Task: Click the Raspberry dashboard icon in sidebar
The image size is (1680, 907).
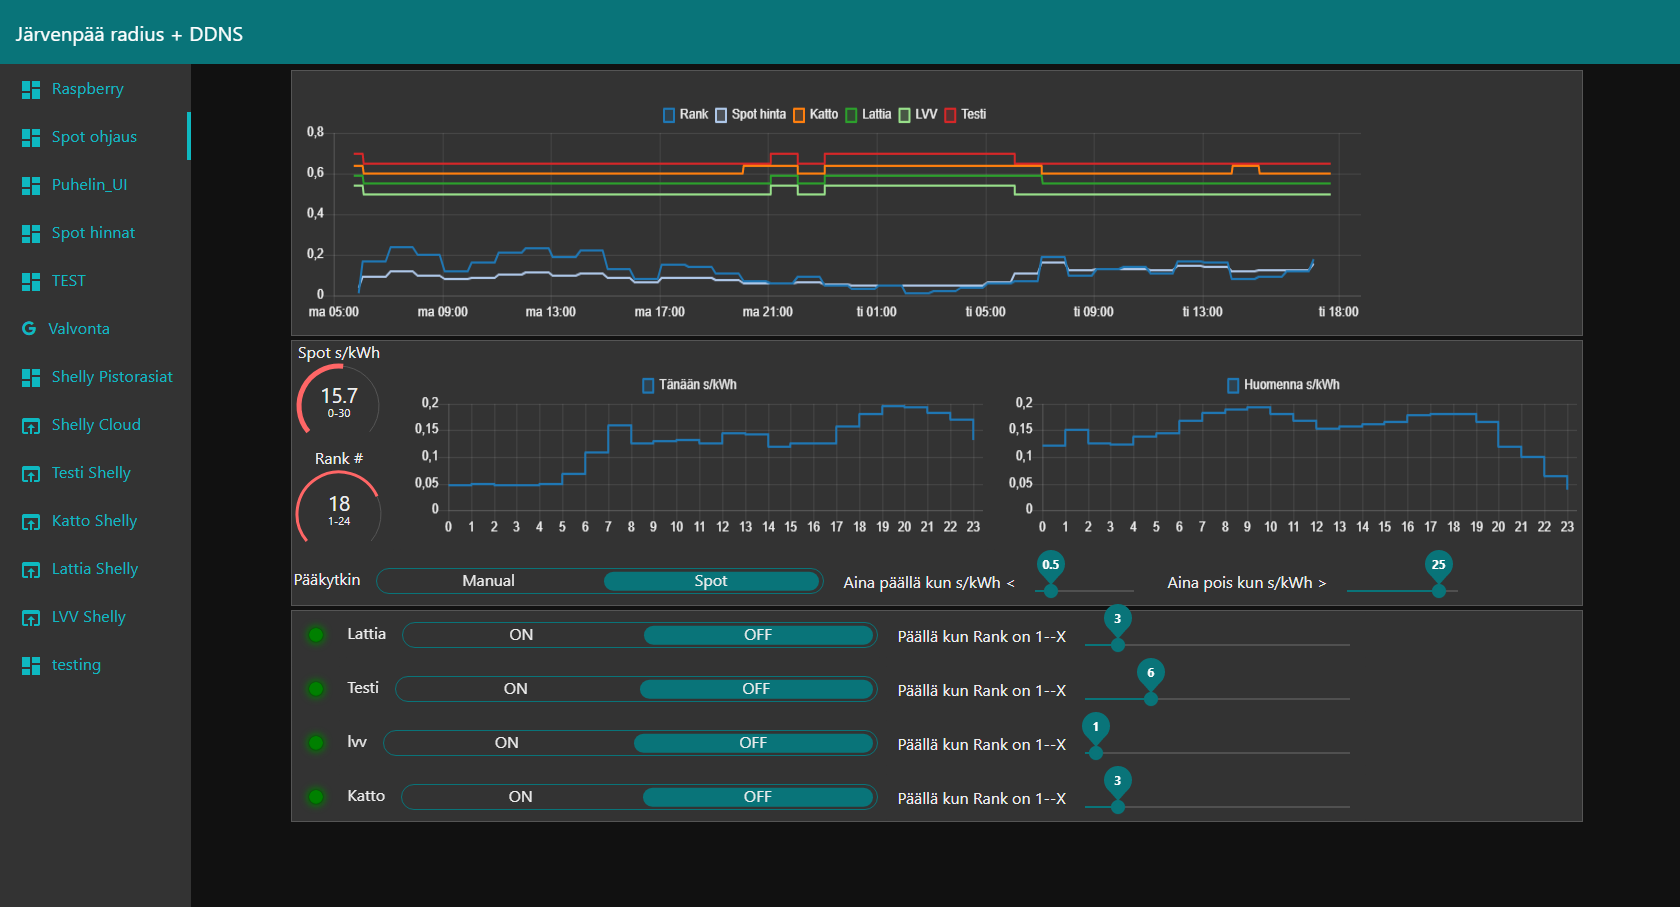Action: (x=31, y=90)
